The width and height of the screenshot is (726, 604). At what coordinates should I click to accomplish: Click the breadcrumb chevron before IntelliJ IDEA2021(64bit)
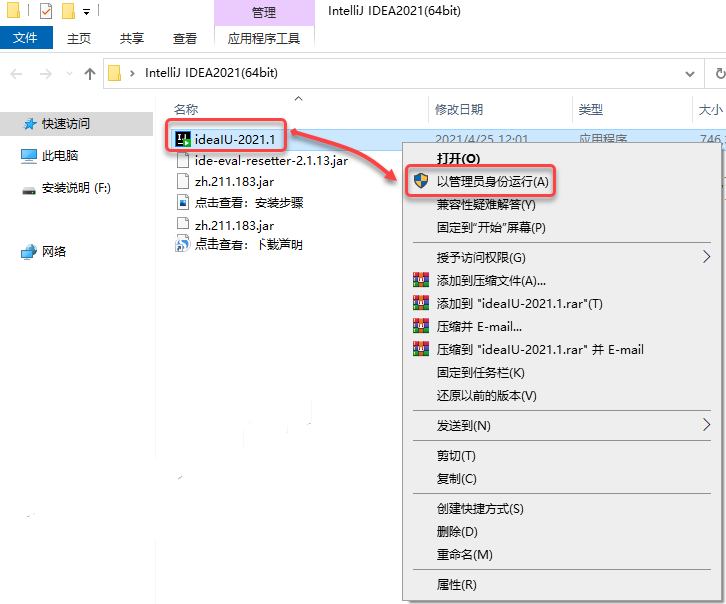click(132, 73)
